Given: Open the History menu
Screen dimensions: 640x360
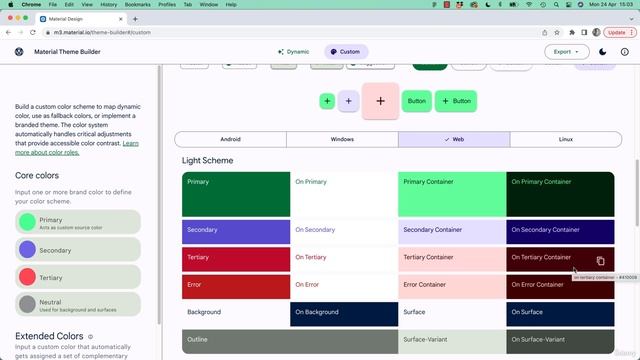Looking at the screenshot, I should 108,4.
